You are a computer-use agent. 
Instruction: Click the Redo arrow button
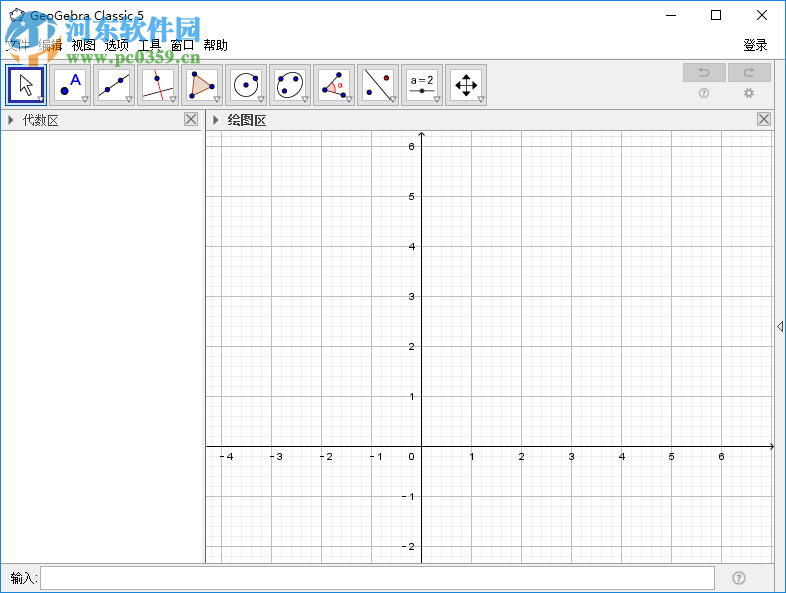[x=749, y=73]
